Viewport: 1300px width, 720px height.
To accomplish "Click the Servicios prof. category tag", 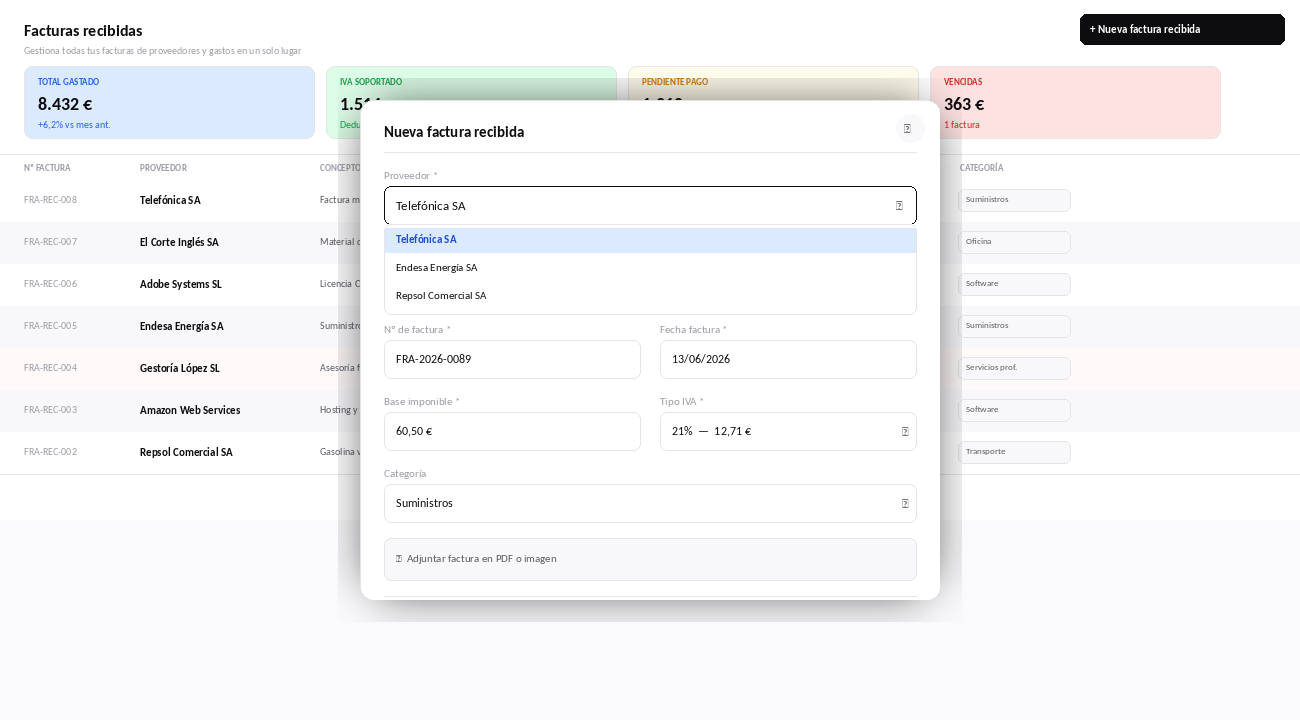I will point(1014,368).
